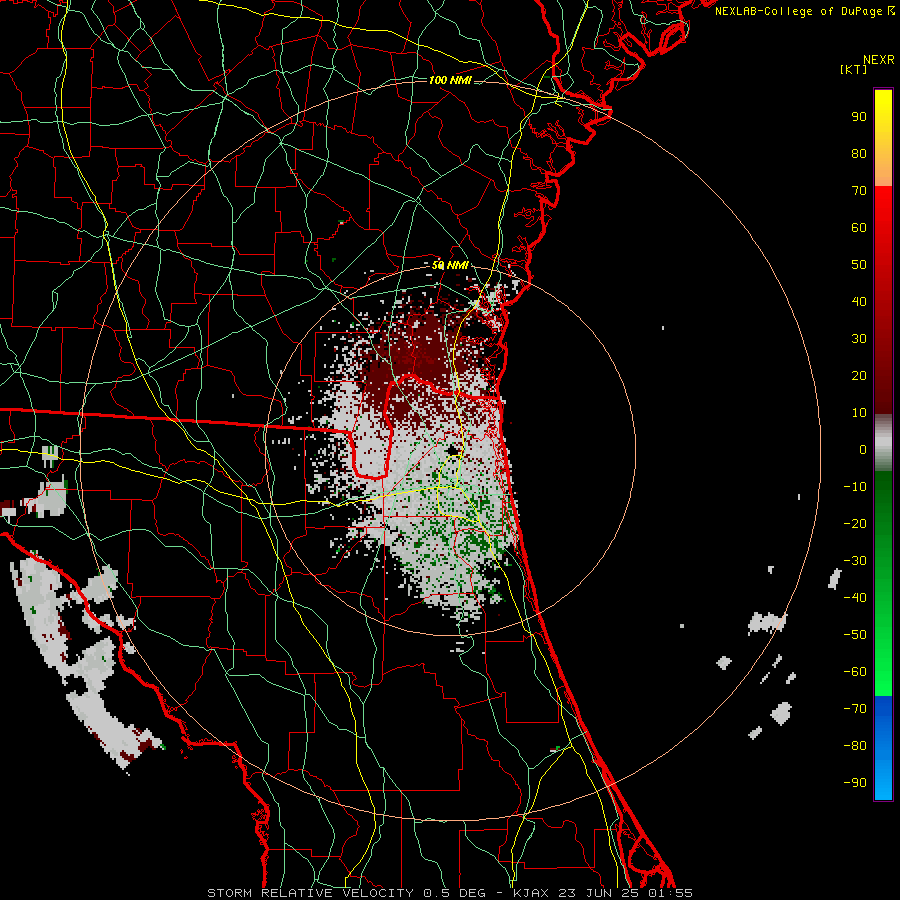Click the black radar site gap in the echoes

pos(453,450)
